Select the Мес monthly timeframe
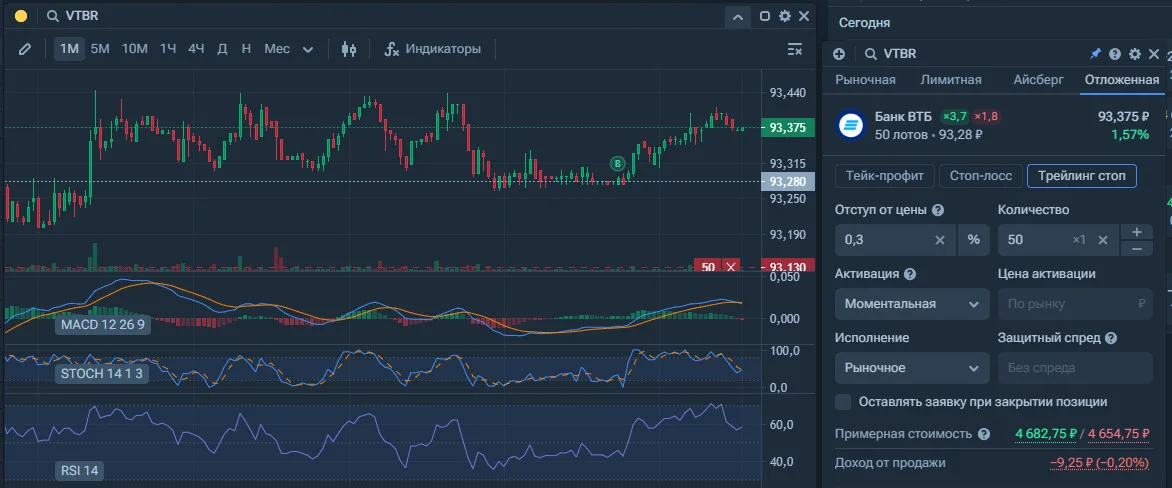Screen dimensions: 1172x488 click(x=277, y=49)
